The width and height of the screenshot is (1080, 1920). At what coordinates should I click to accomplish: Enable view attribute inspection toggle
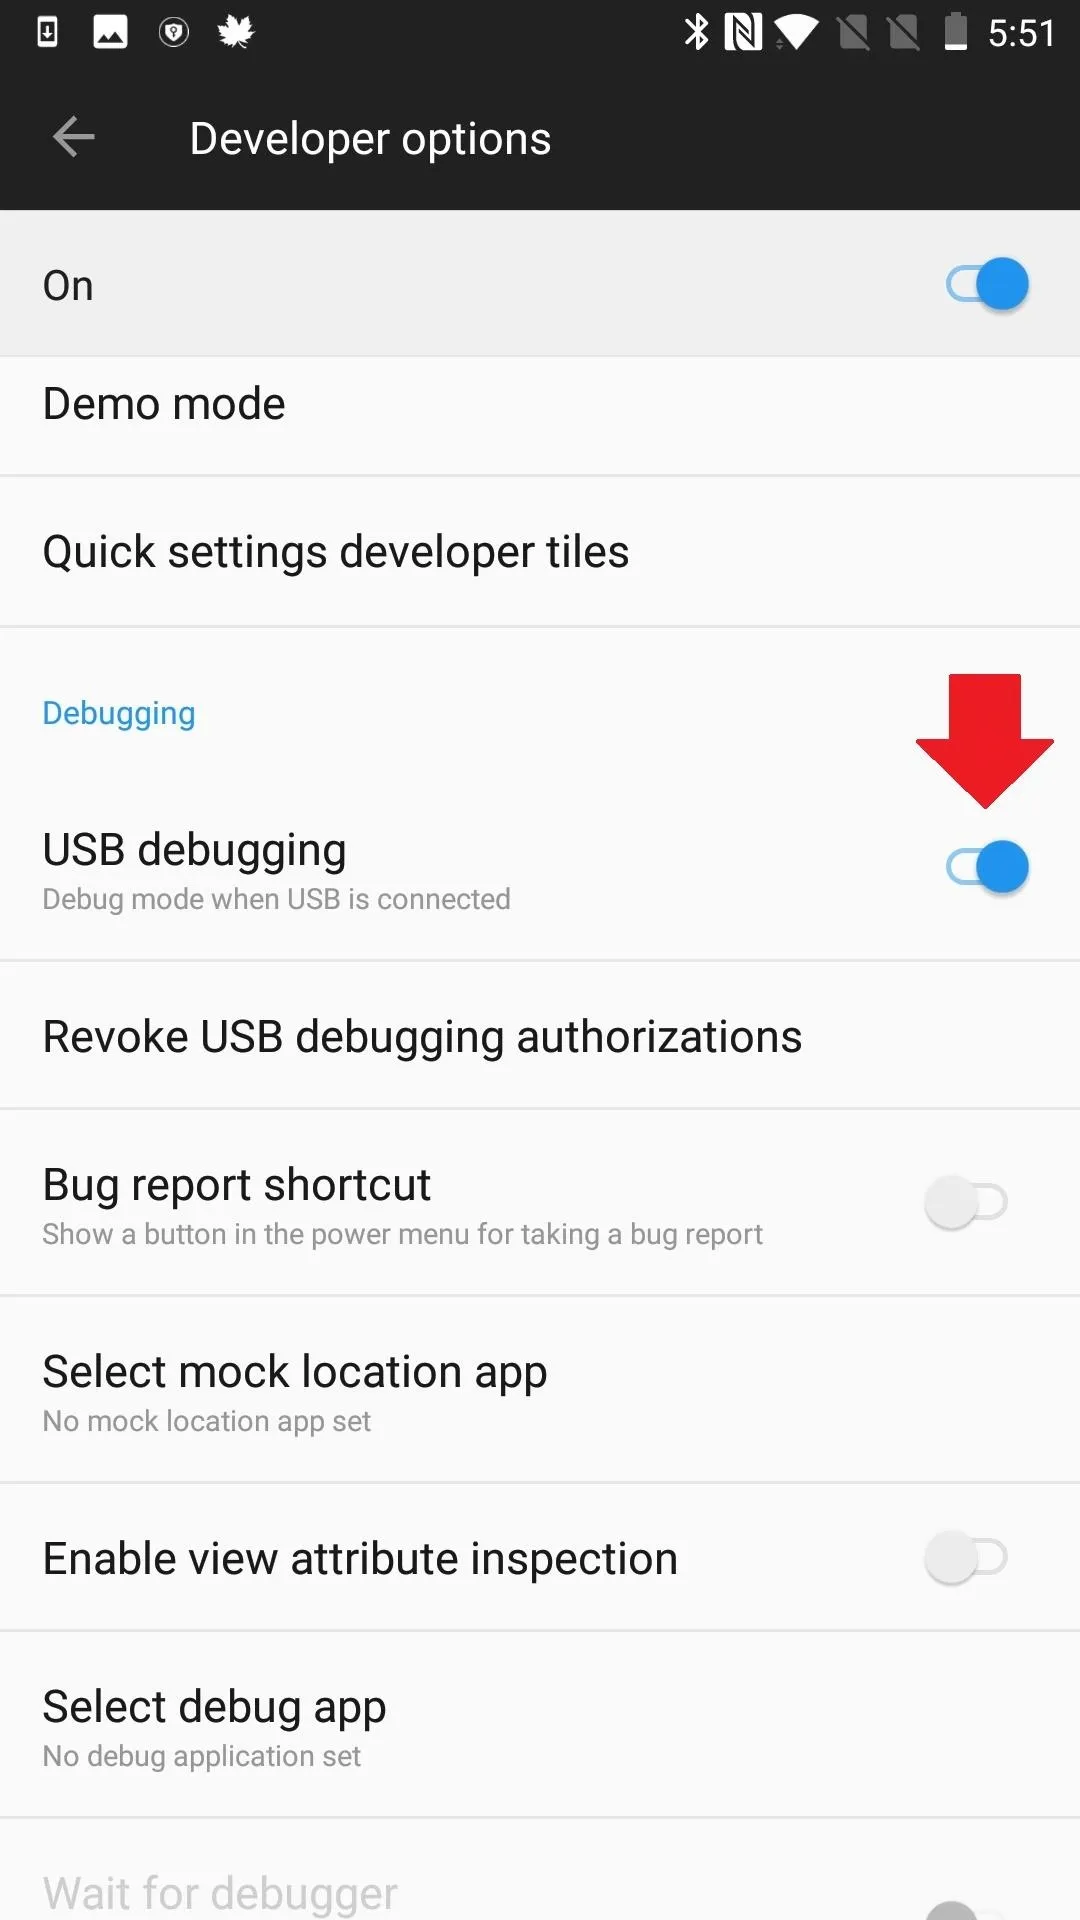click(966, 1557)
